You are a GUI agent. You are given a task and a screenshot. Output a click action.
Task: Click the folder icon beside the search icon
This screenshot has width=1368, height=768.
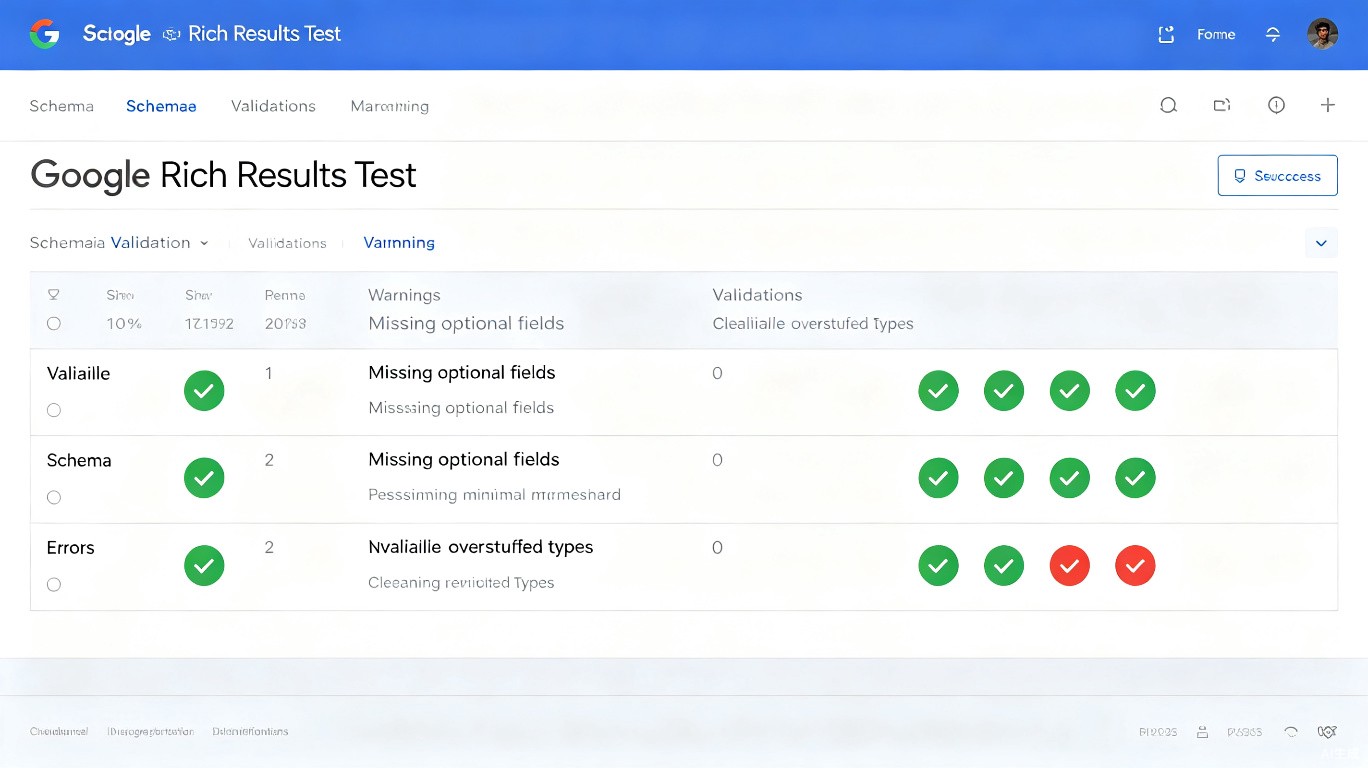coord(1222,105)
